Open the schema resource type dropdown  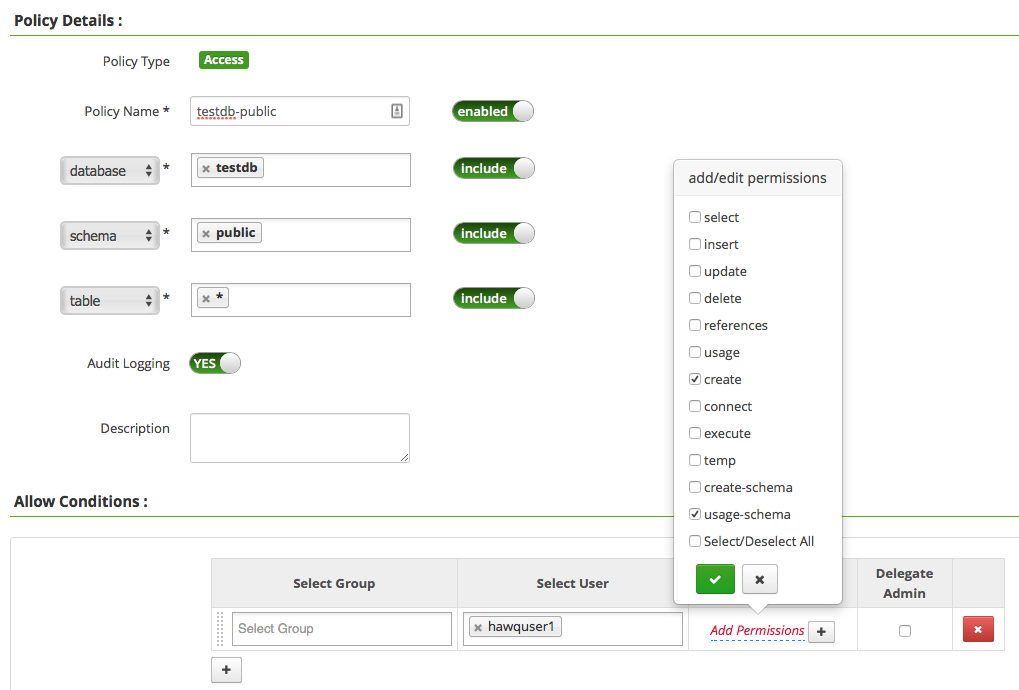pyautogui.click(x=109, y=236)
